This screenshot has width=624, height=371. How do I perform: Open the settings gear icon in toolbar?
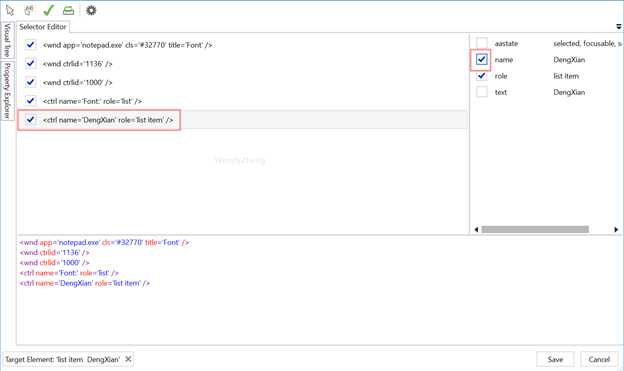click(x=91, y=10)
